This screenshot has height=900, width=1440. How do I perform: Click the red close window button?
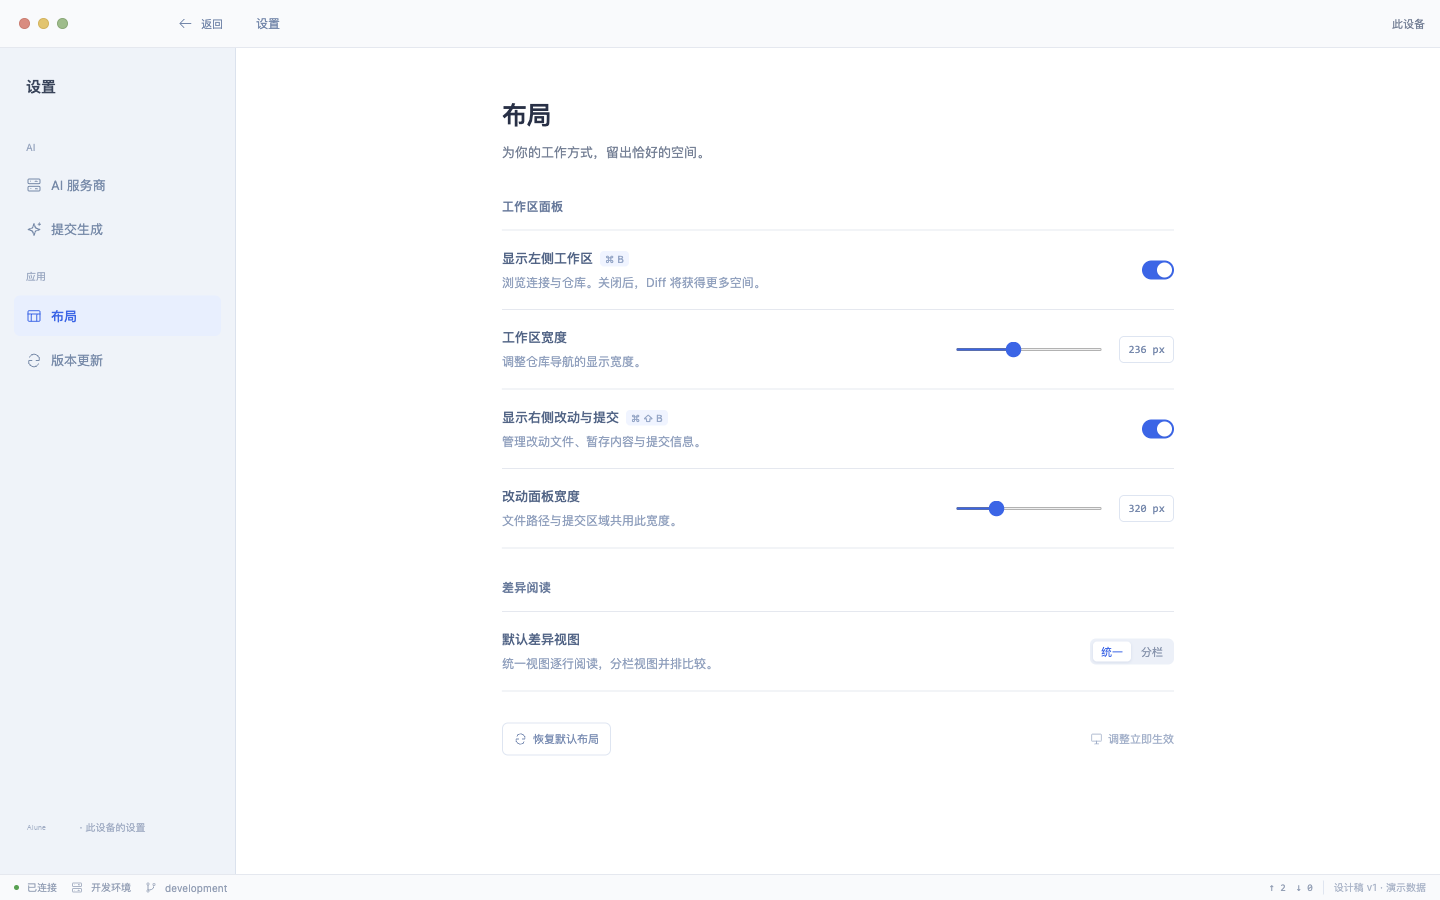[25, 24]
